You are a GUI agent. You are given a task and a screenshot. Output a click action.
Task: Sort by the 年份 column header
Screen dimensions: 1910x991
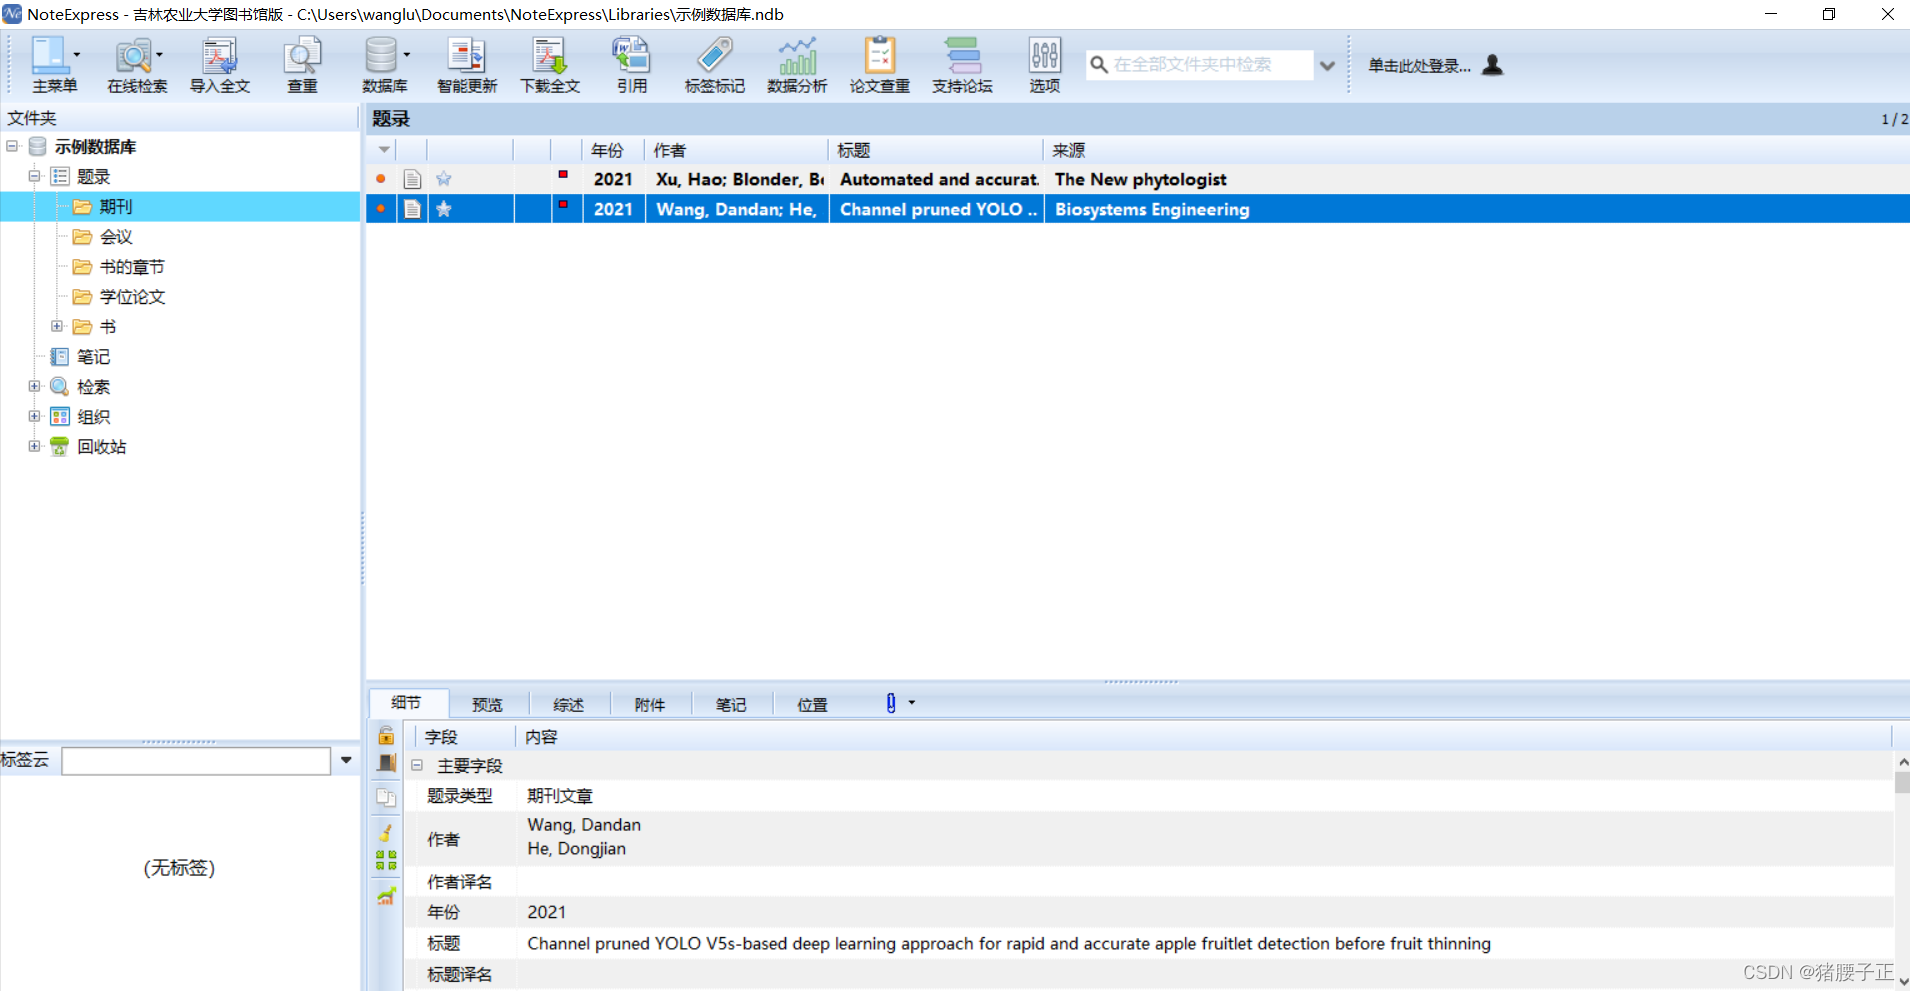click(614, 150)
